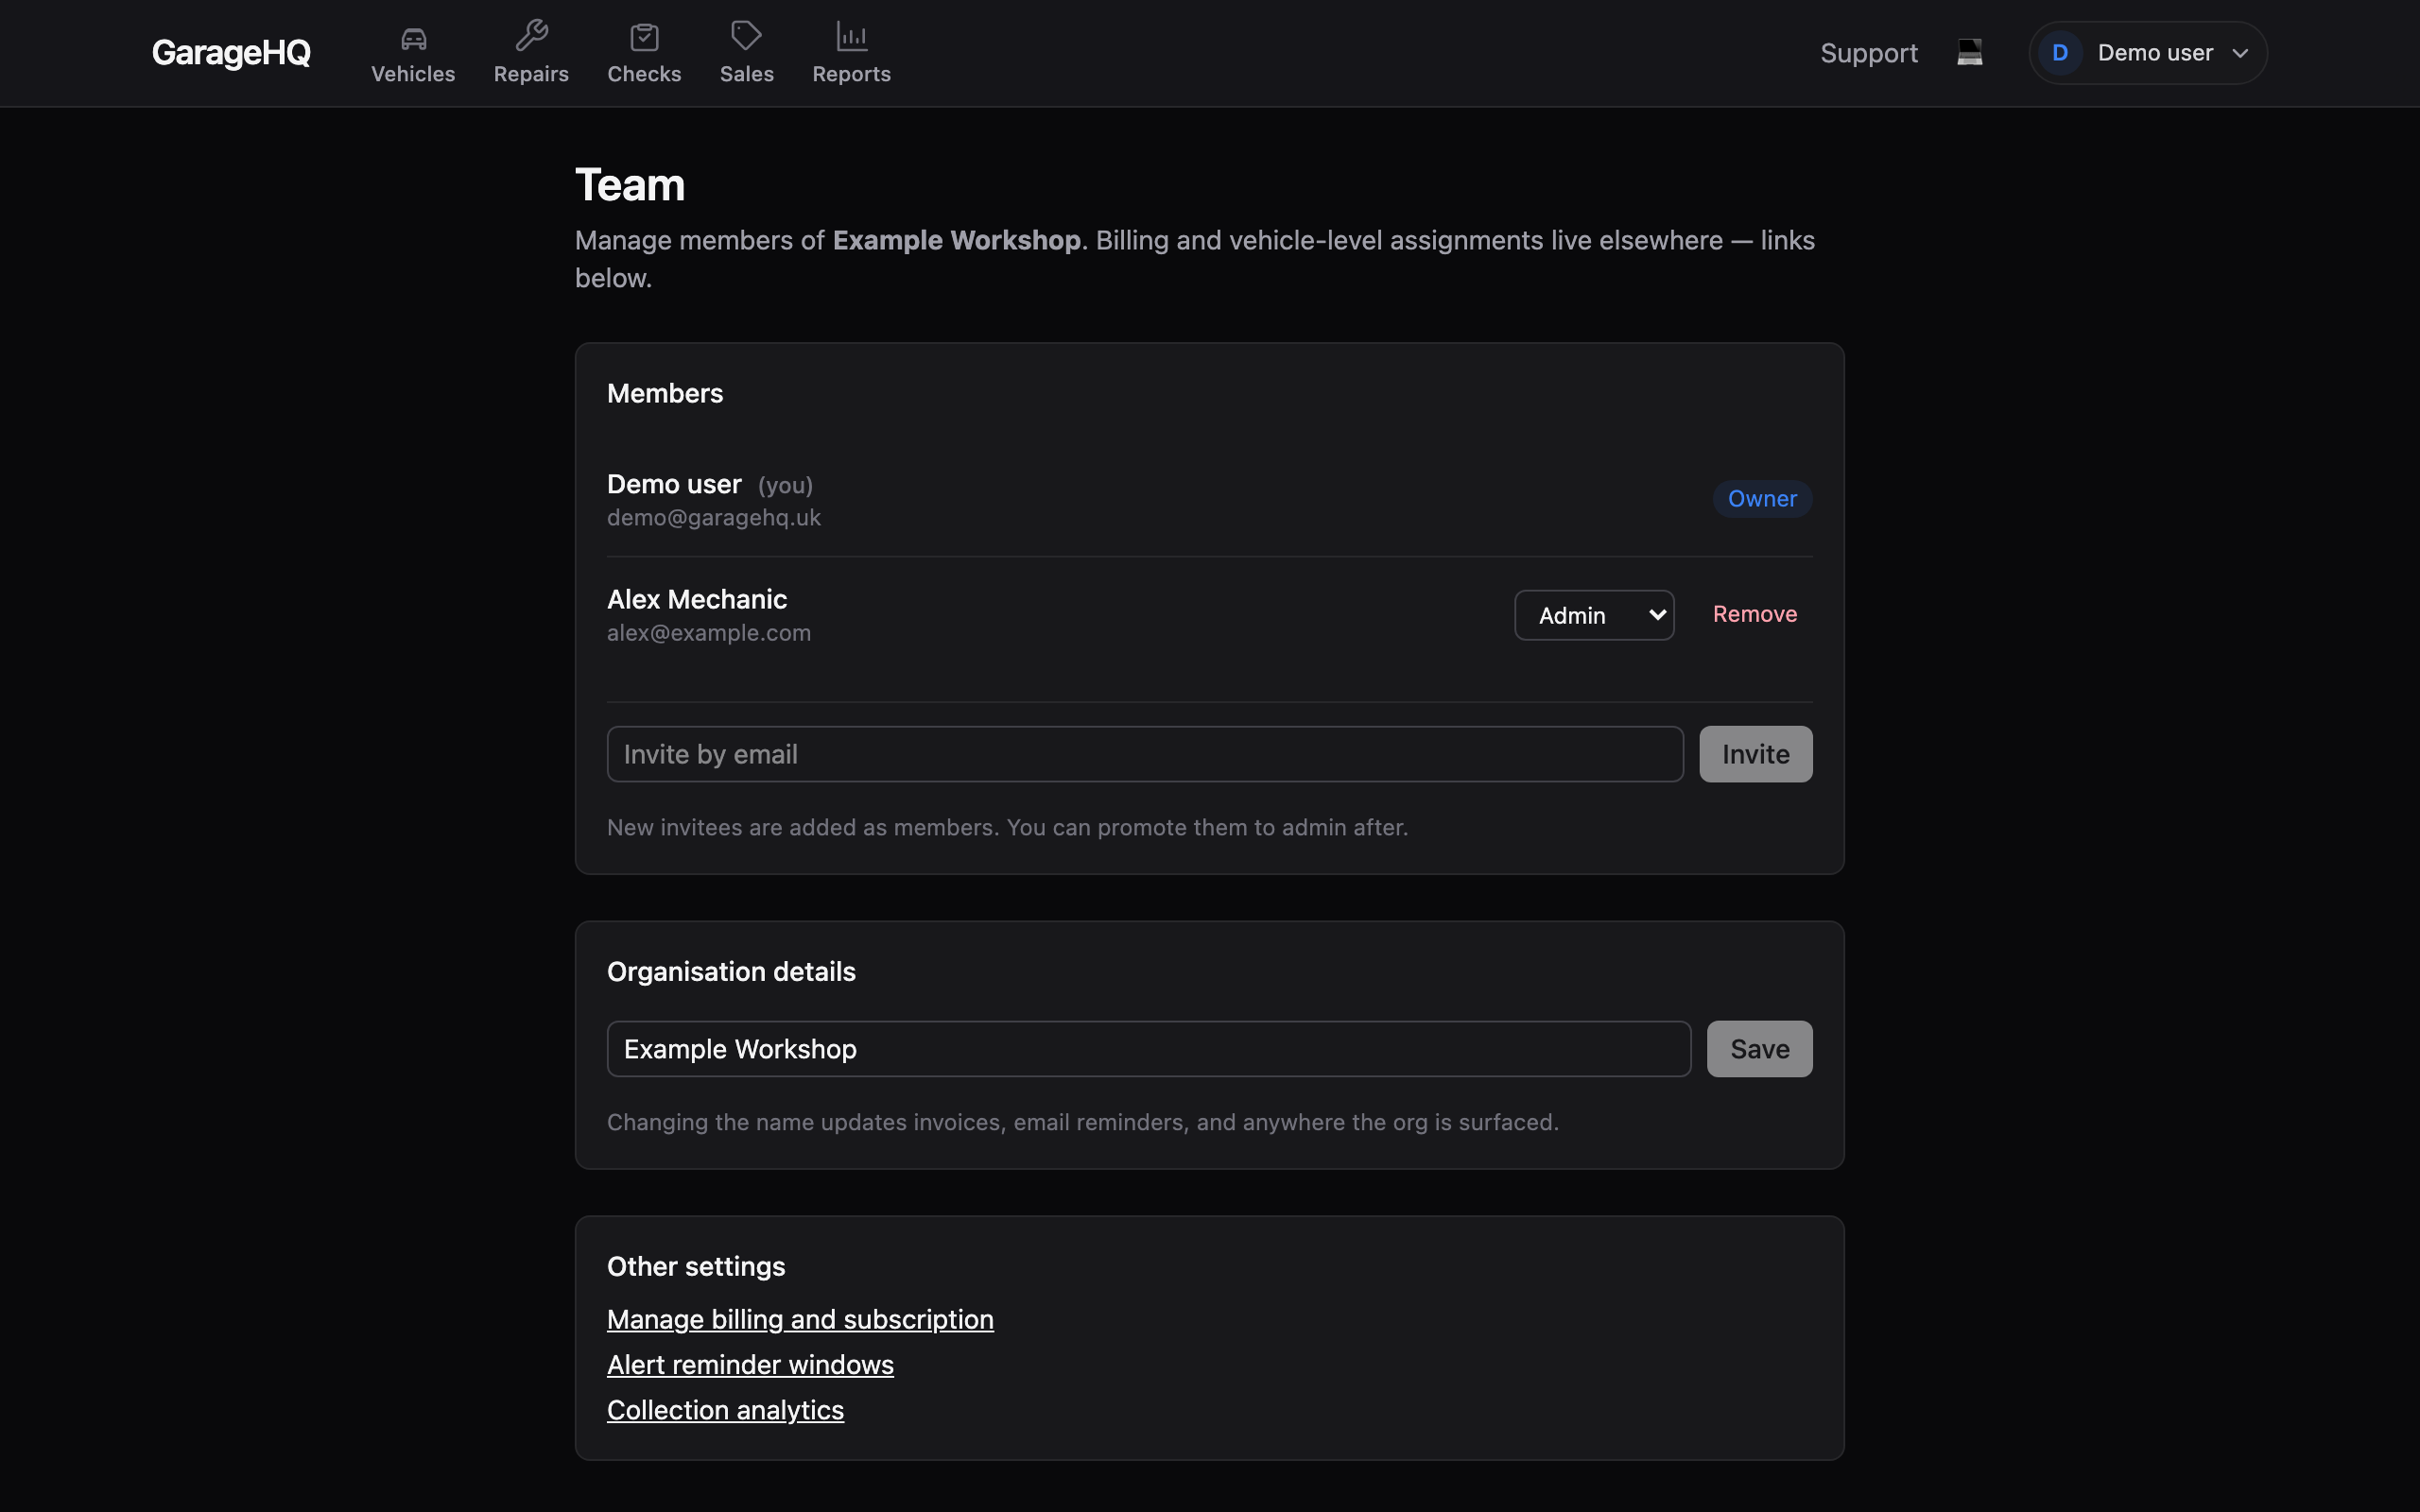The image size is (2420, 1512).
Task: Click the Reports label in the top nav
Action: coord(851,74)
